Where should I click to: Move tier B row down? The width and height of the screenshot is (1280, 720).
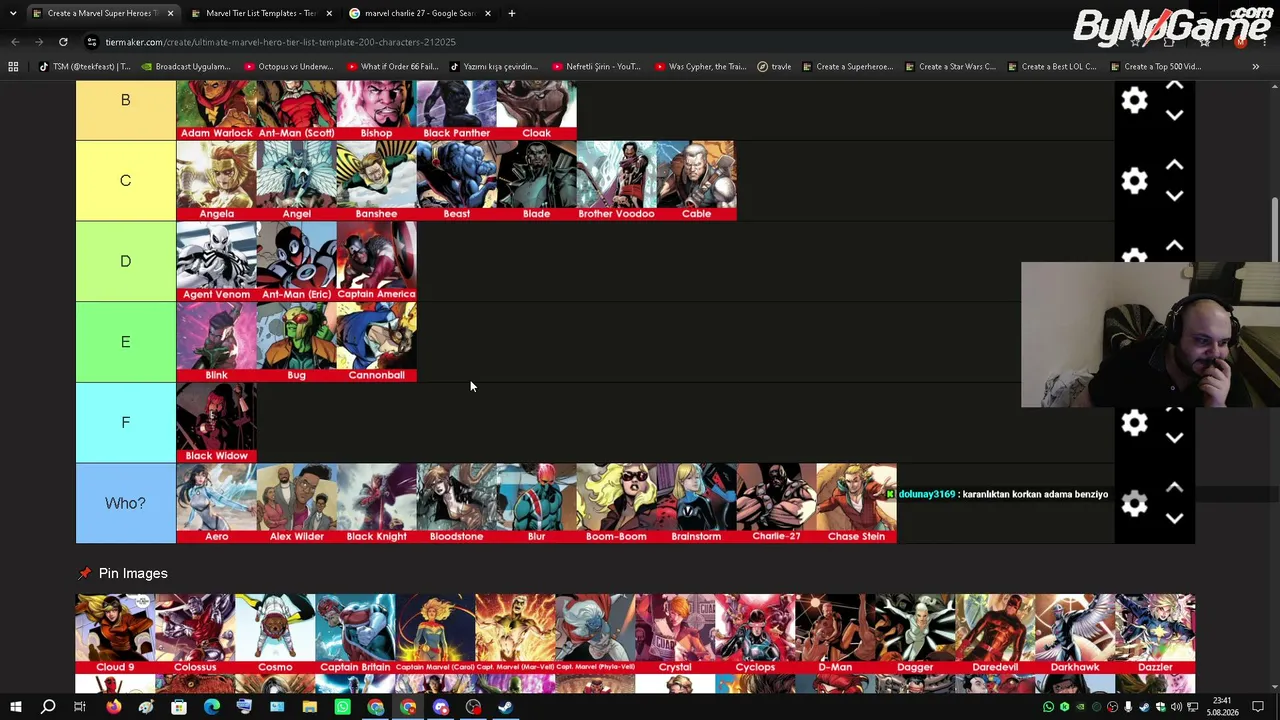[x=1175, y=116]
